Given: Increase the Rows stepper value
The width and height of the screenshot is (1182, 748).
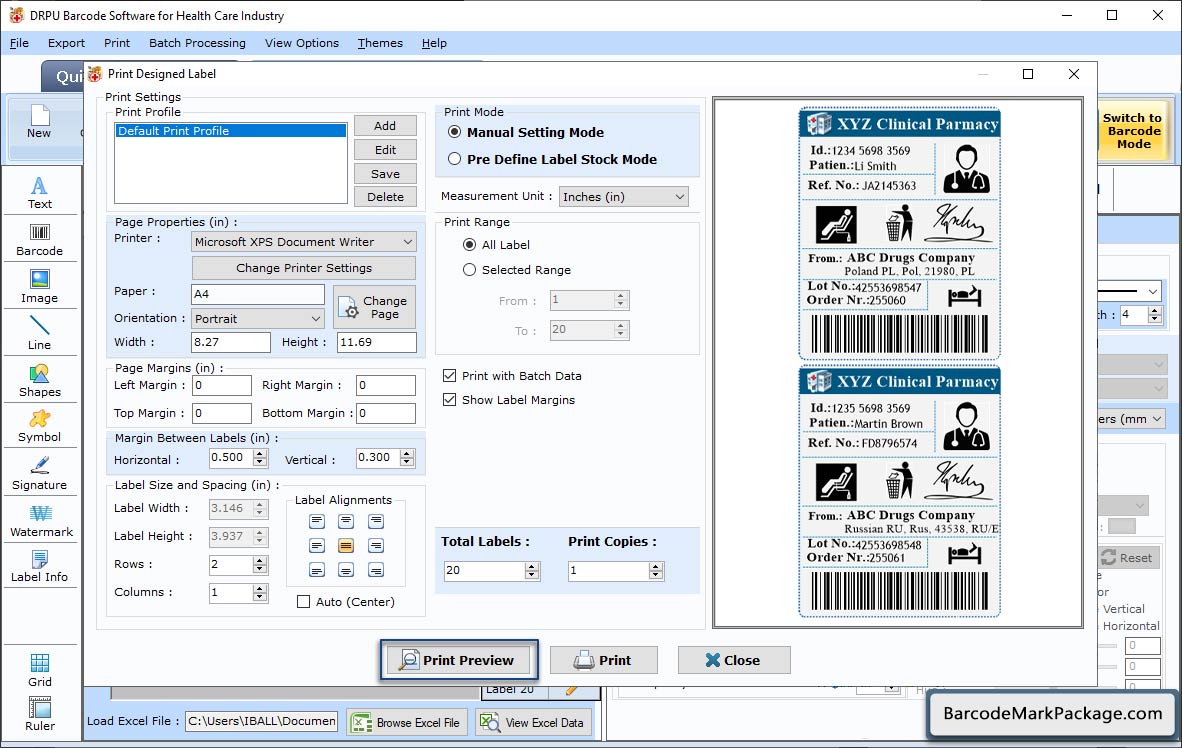Looking at the screenshot, I should click(260, 560).
